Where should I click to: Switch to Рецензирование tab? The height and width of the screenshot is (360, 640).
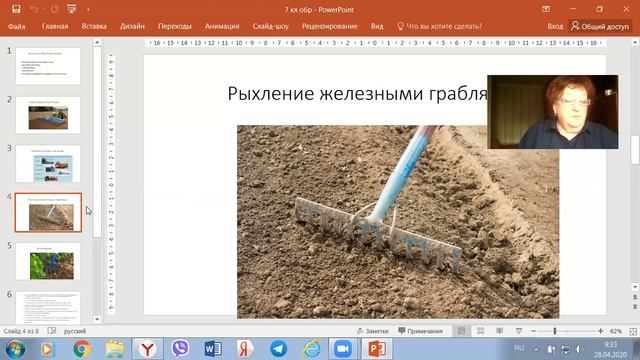[x=329, y=26]
